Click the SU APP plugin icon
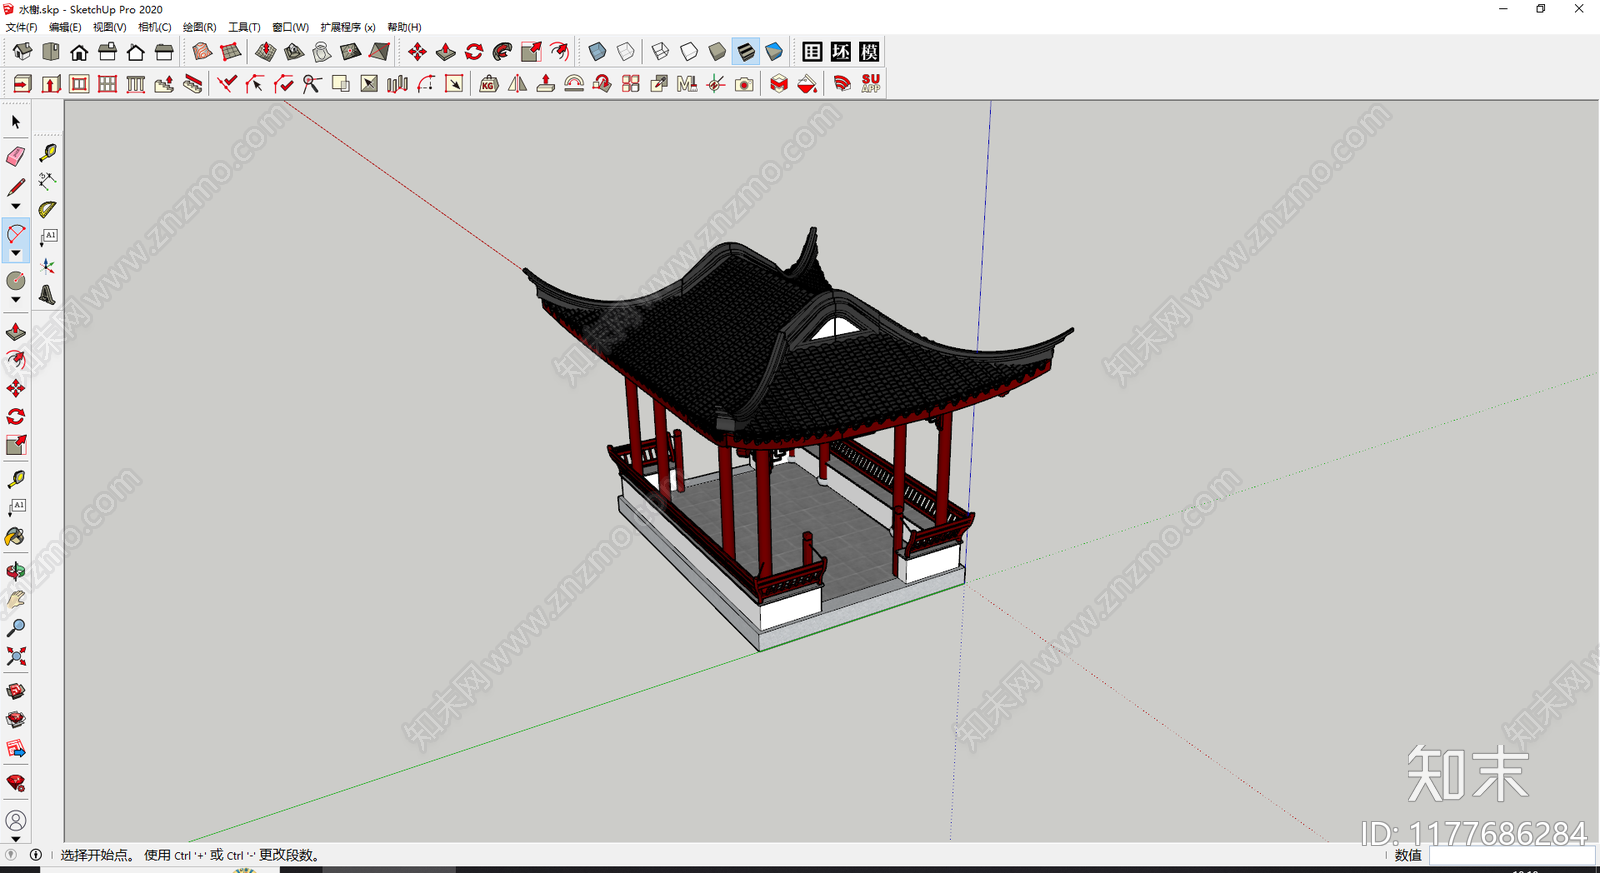Viewport: 1600px width, 873px height. point(871,84)
